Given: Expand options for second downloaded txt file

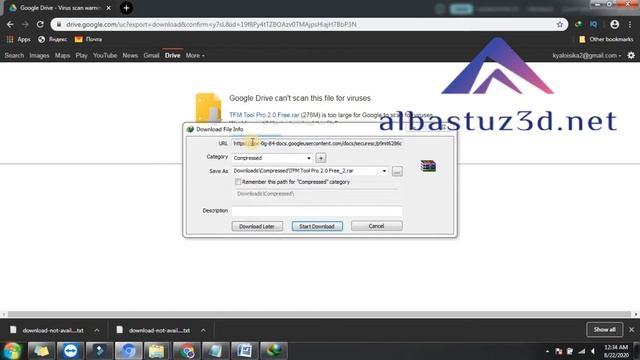Looking at the screenshot, I should pos(203,330).
